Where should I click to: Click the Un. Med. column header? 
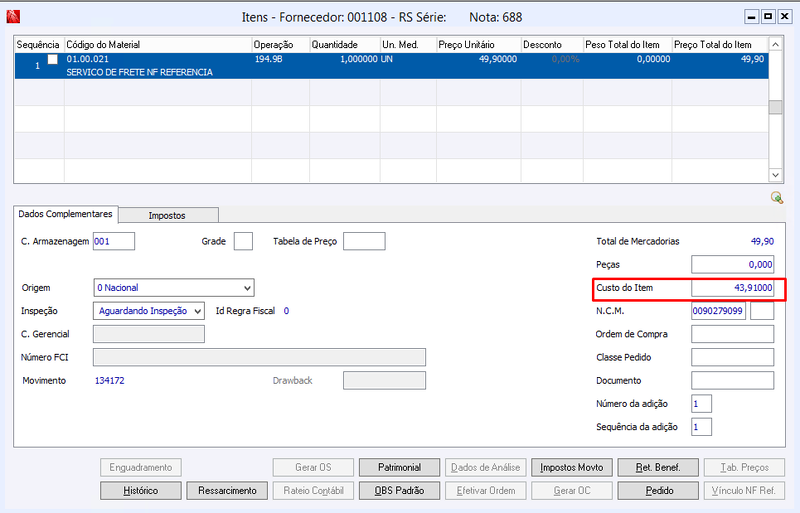[x=408, y=44]
